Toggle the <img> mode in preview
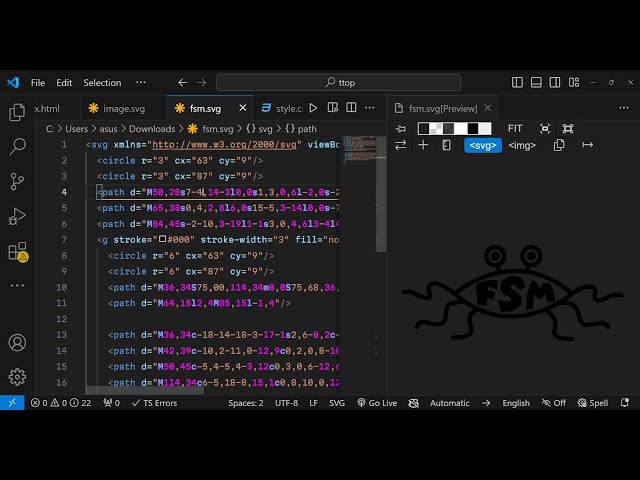This screenshot has width=640, height=480. coord(522,145)
